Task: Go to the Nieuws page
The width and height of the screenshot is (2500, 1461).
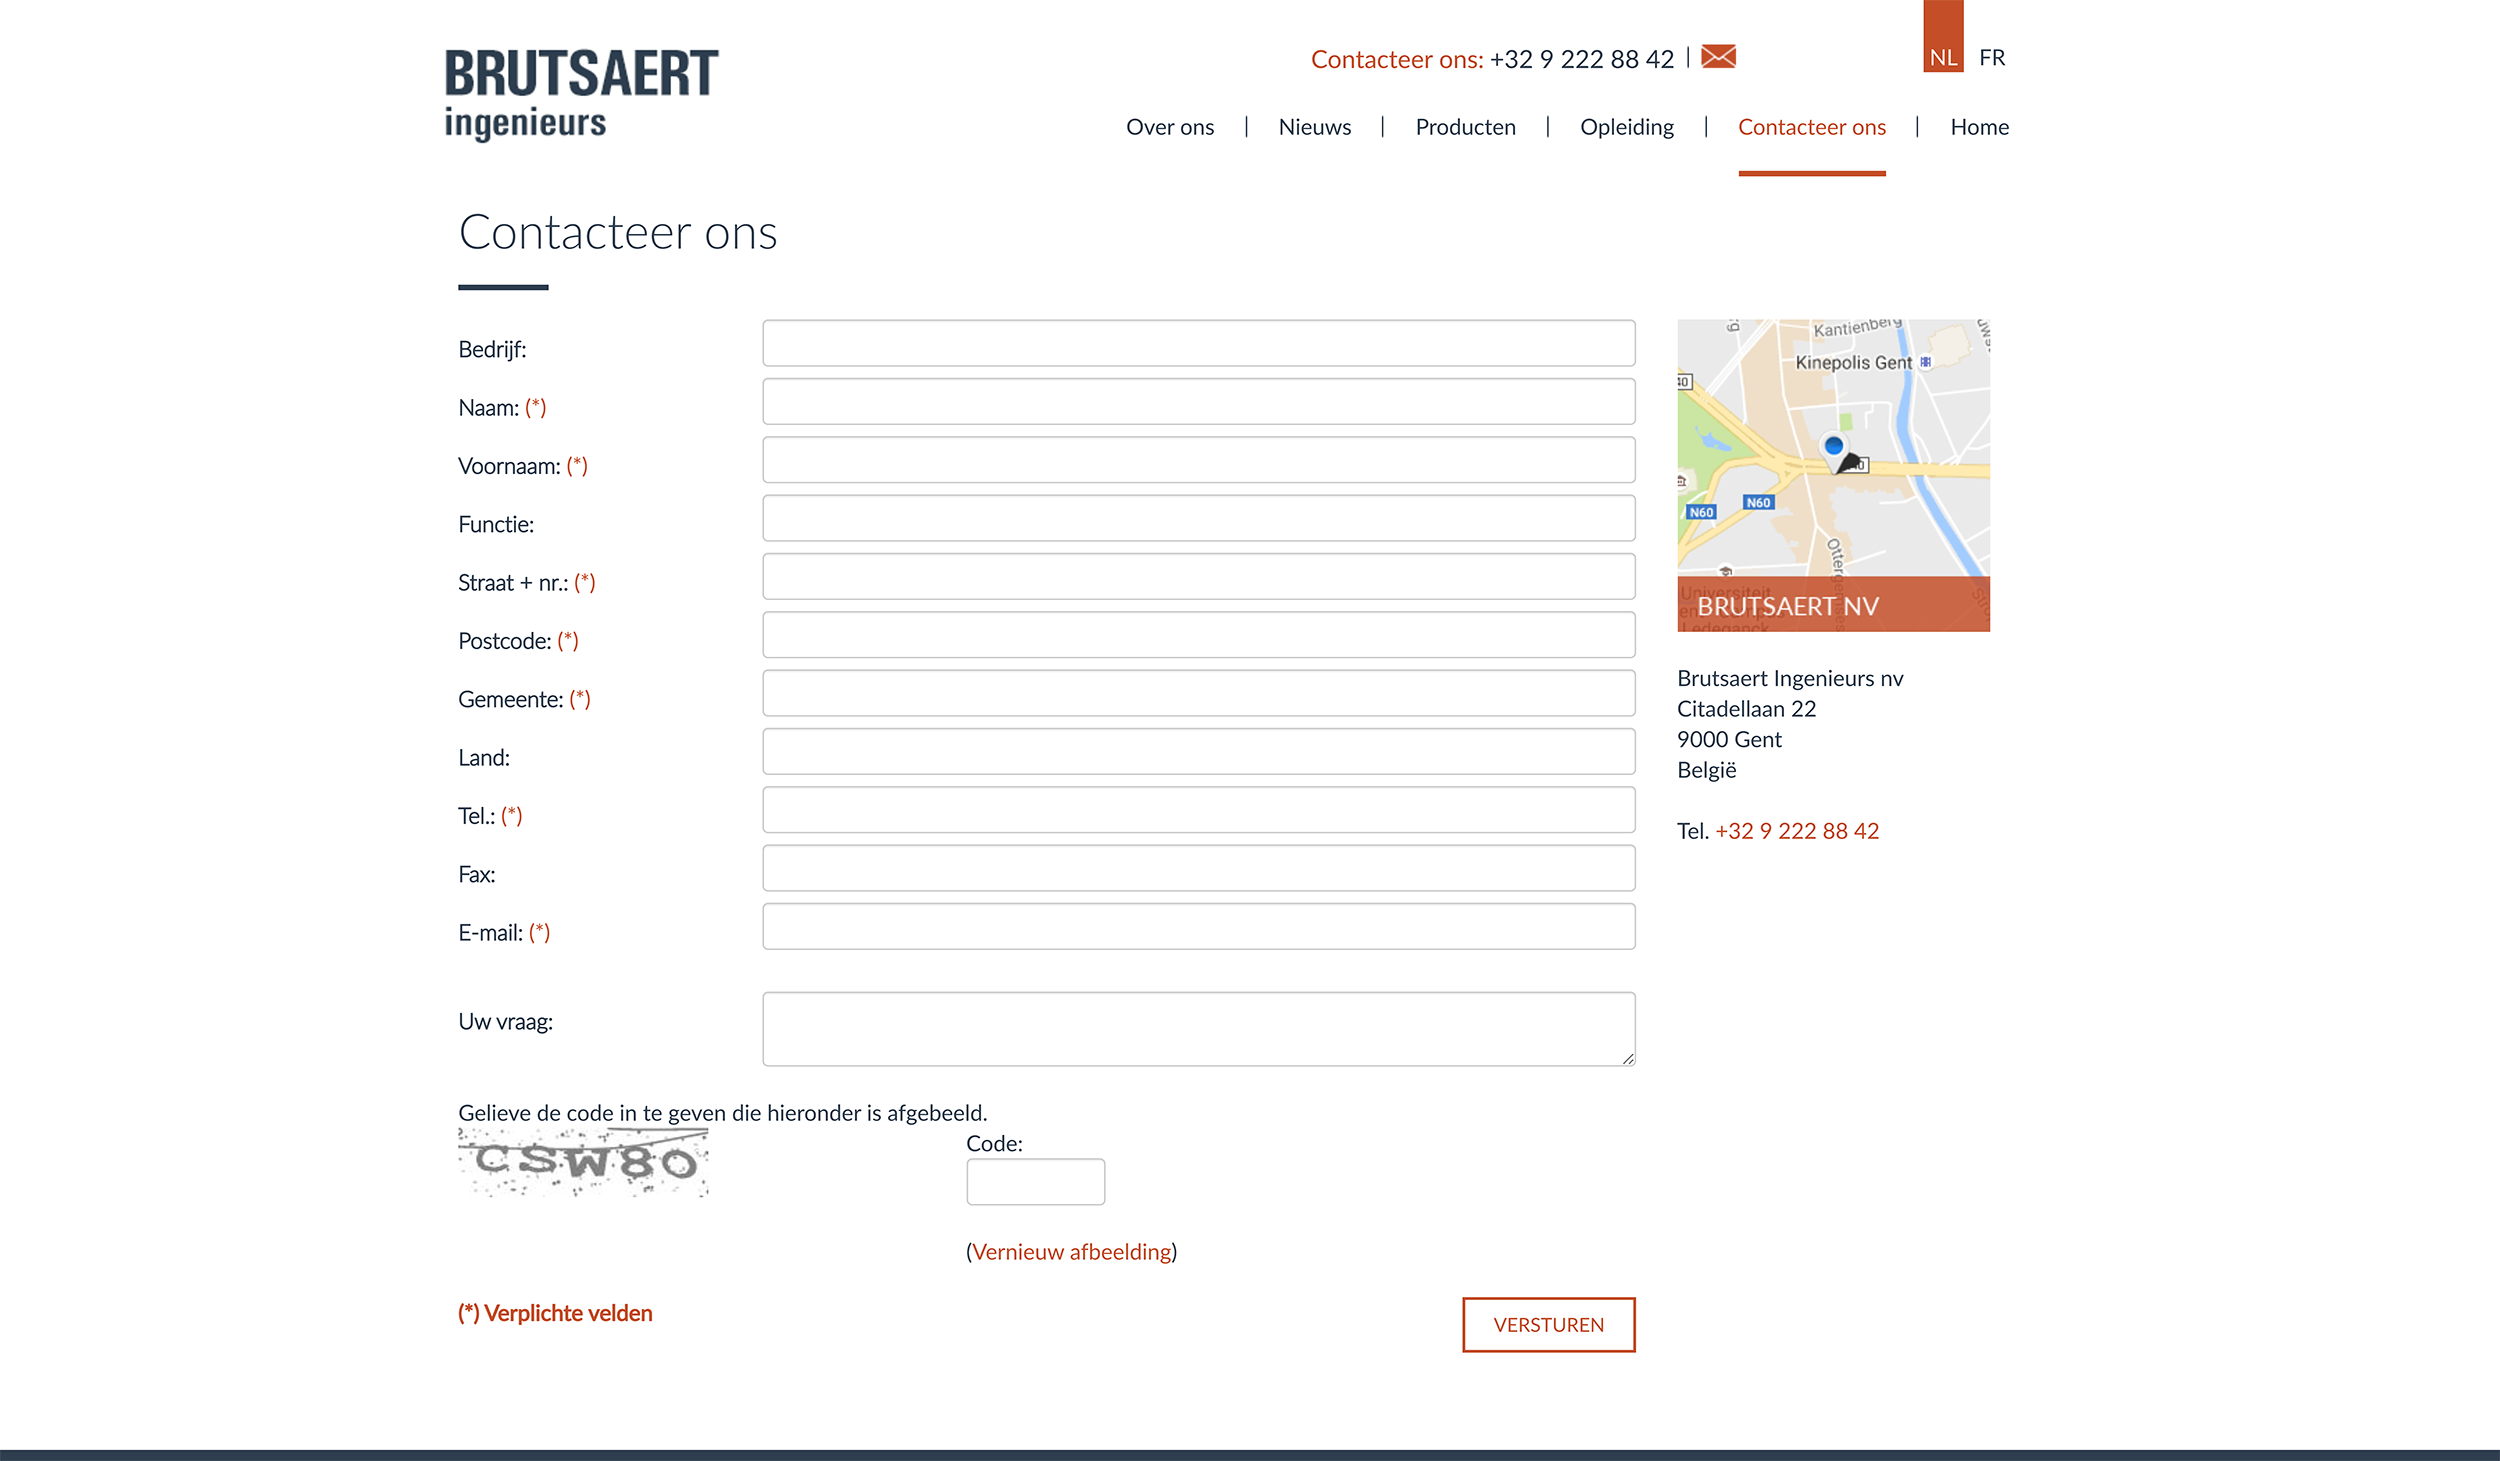Action: pos(1314,127)
